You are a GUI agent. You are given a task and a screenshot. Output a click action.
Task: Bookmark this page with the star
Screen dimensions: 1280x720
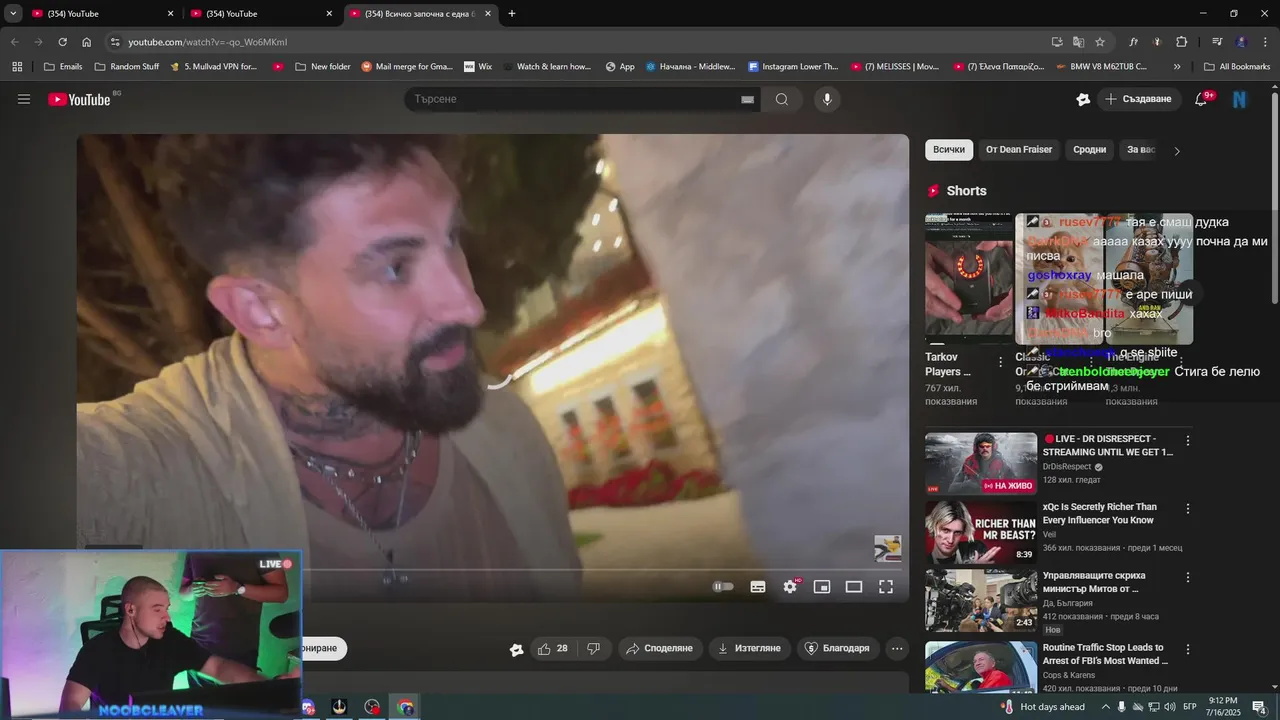click(x=1100, y=42)
